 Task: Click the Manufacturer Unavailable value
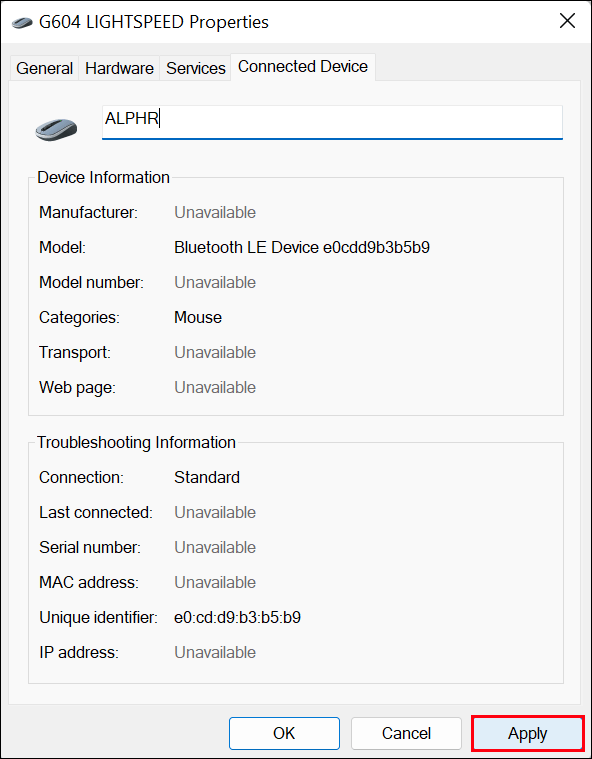tap(215, 213)
